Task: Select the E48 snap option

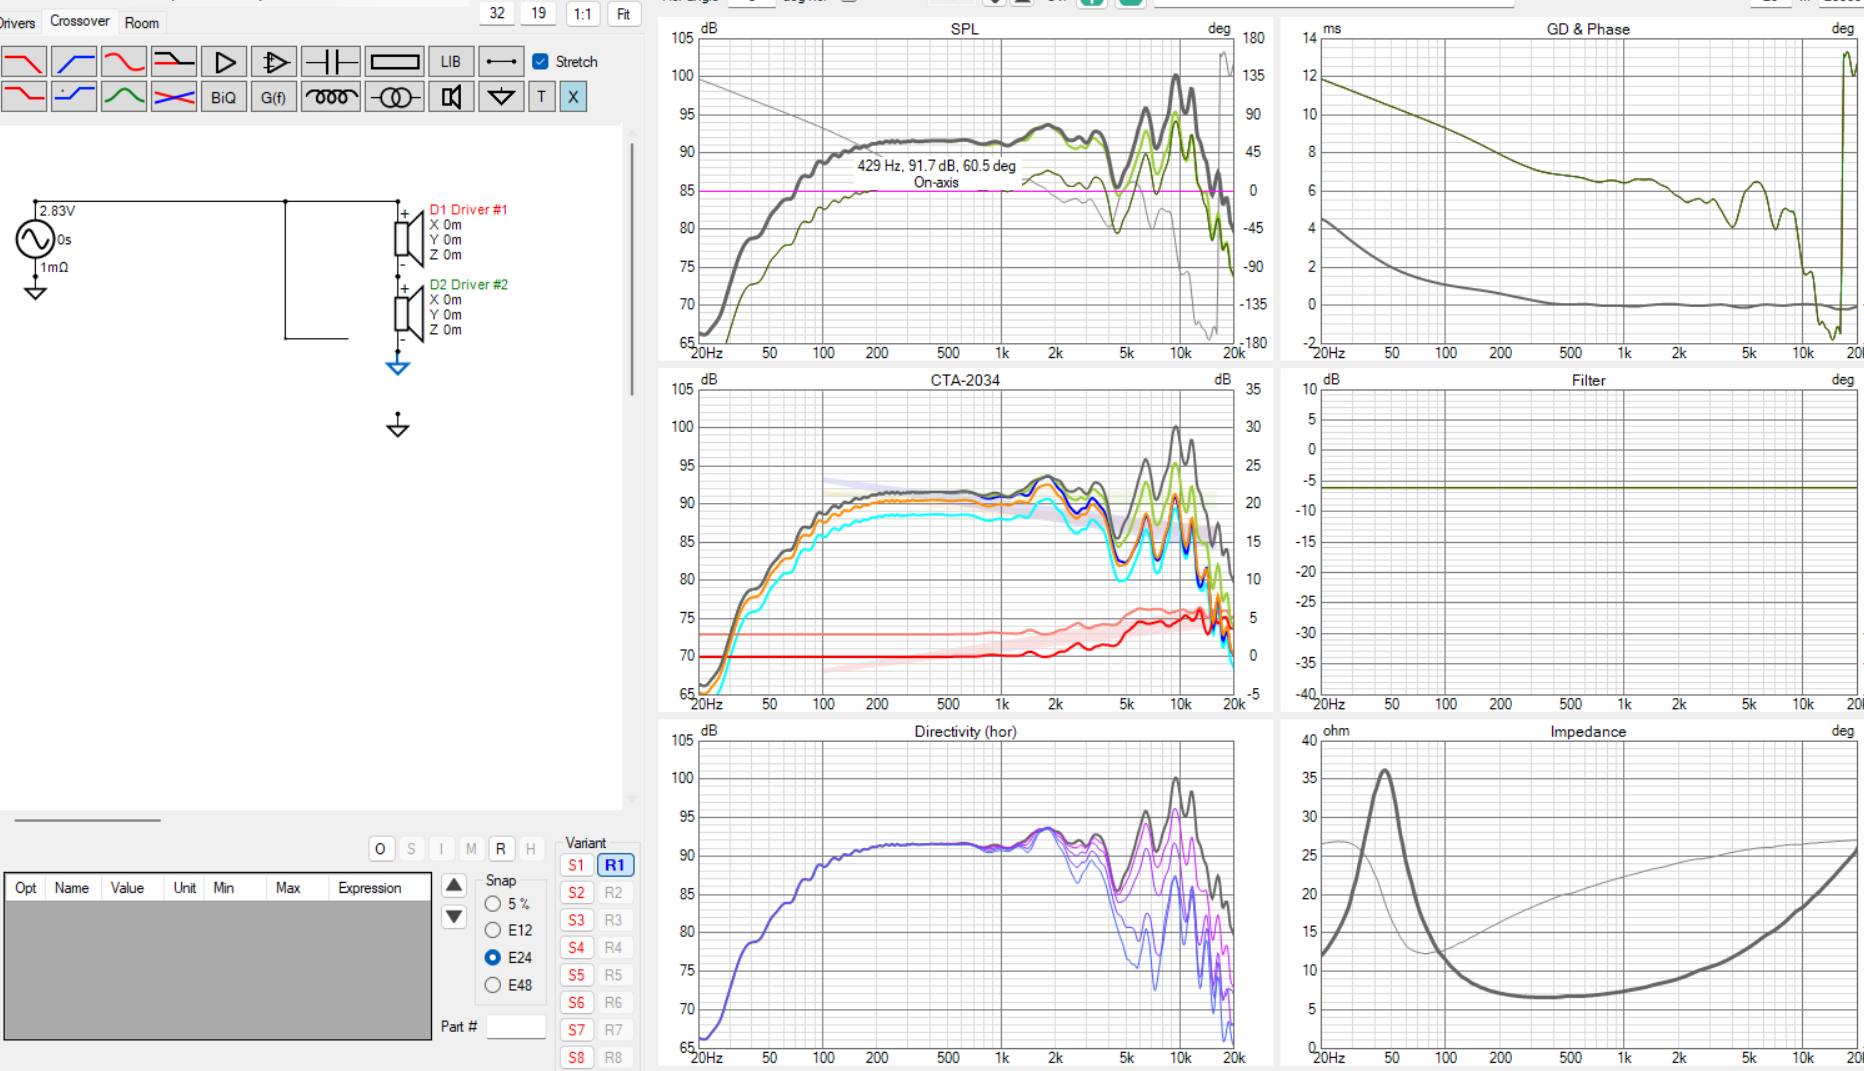Action: [x=493, y=985]
